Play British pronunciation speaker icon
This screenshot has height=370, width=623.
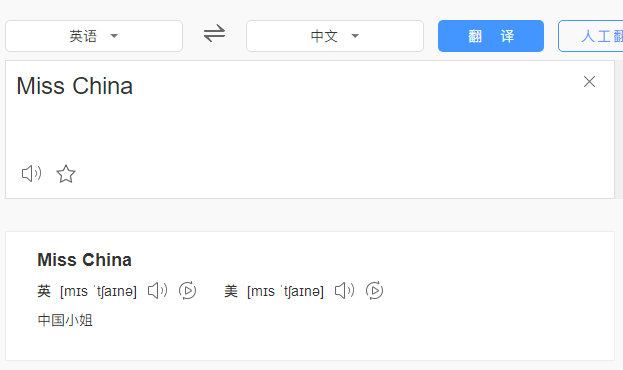(157, 291)
